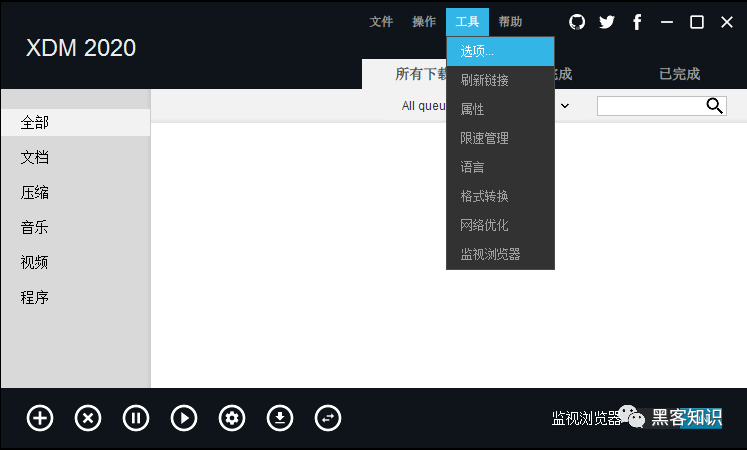Expand the sort dropdown chevron
747x450 pixels.
(x=565, y=106)
